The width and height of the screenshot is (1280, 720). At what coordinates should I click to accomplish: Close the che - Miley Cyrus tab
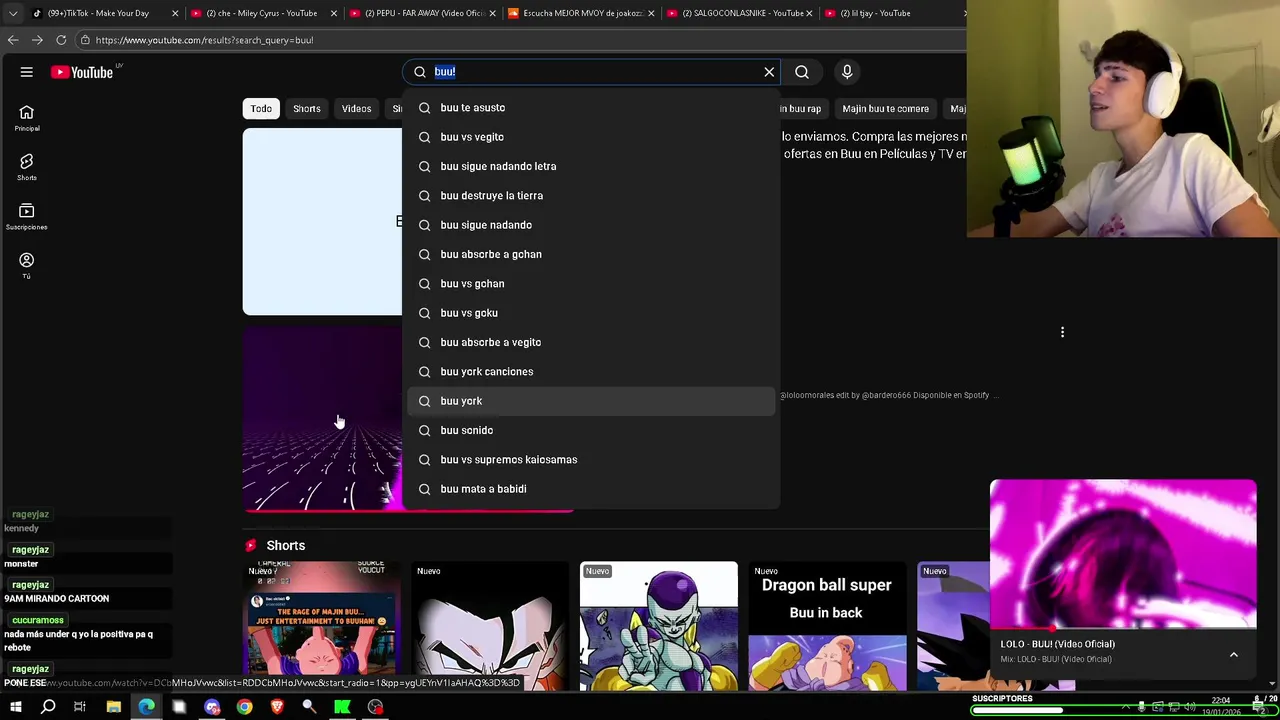[x=333, y=13]
